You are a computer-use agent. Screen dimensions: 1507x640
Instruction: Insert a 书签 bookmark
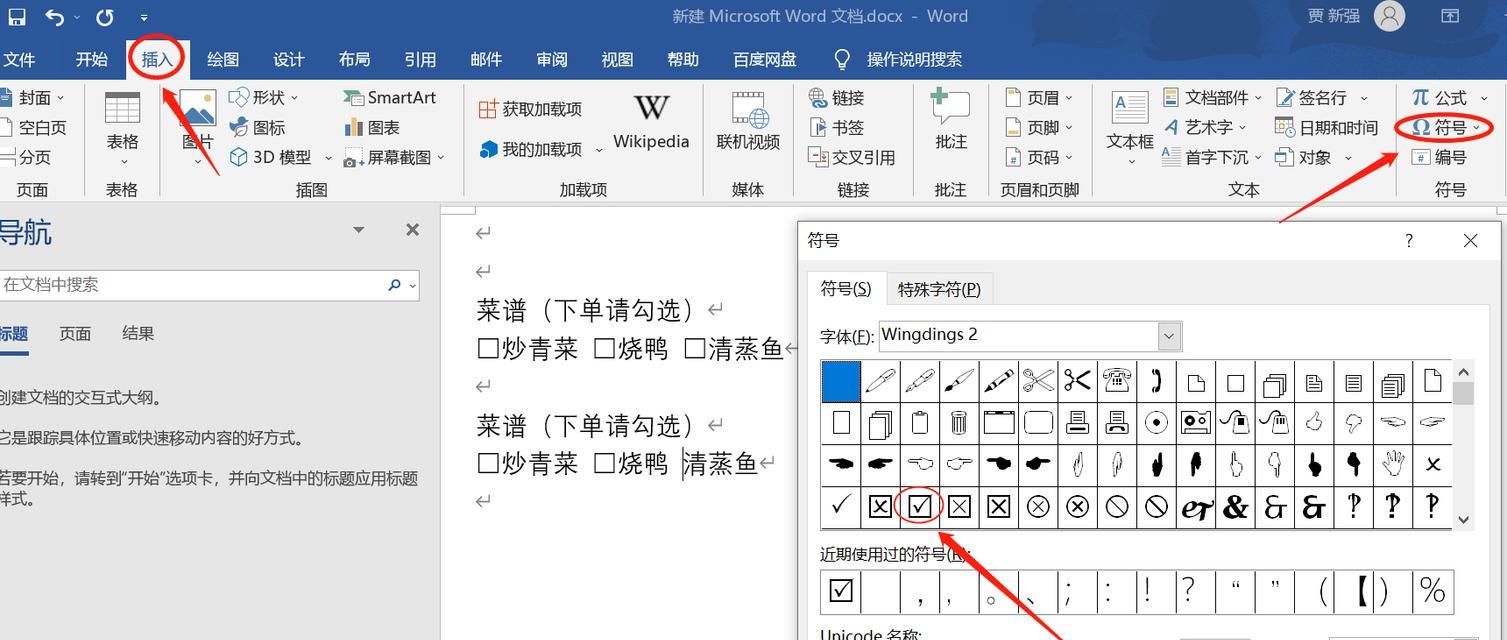pos(836,128)
